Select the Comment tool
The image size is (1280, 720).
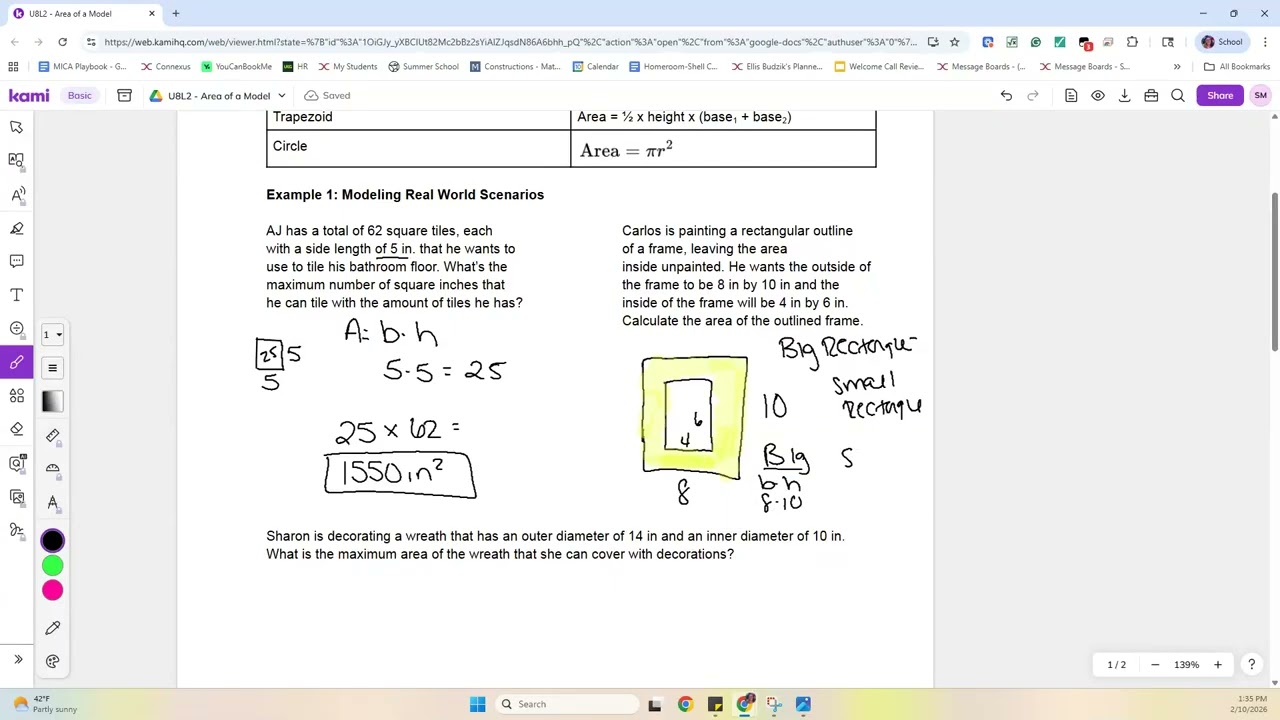click(x=17, y=261)
